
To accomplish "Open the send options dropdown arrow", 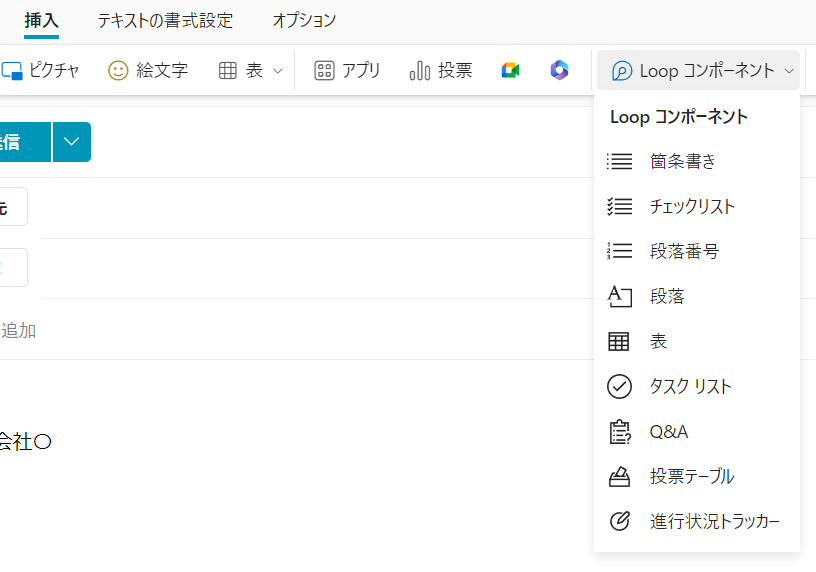I will click(72, 142).
